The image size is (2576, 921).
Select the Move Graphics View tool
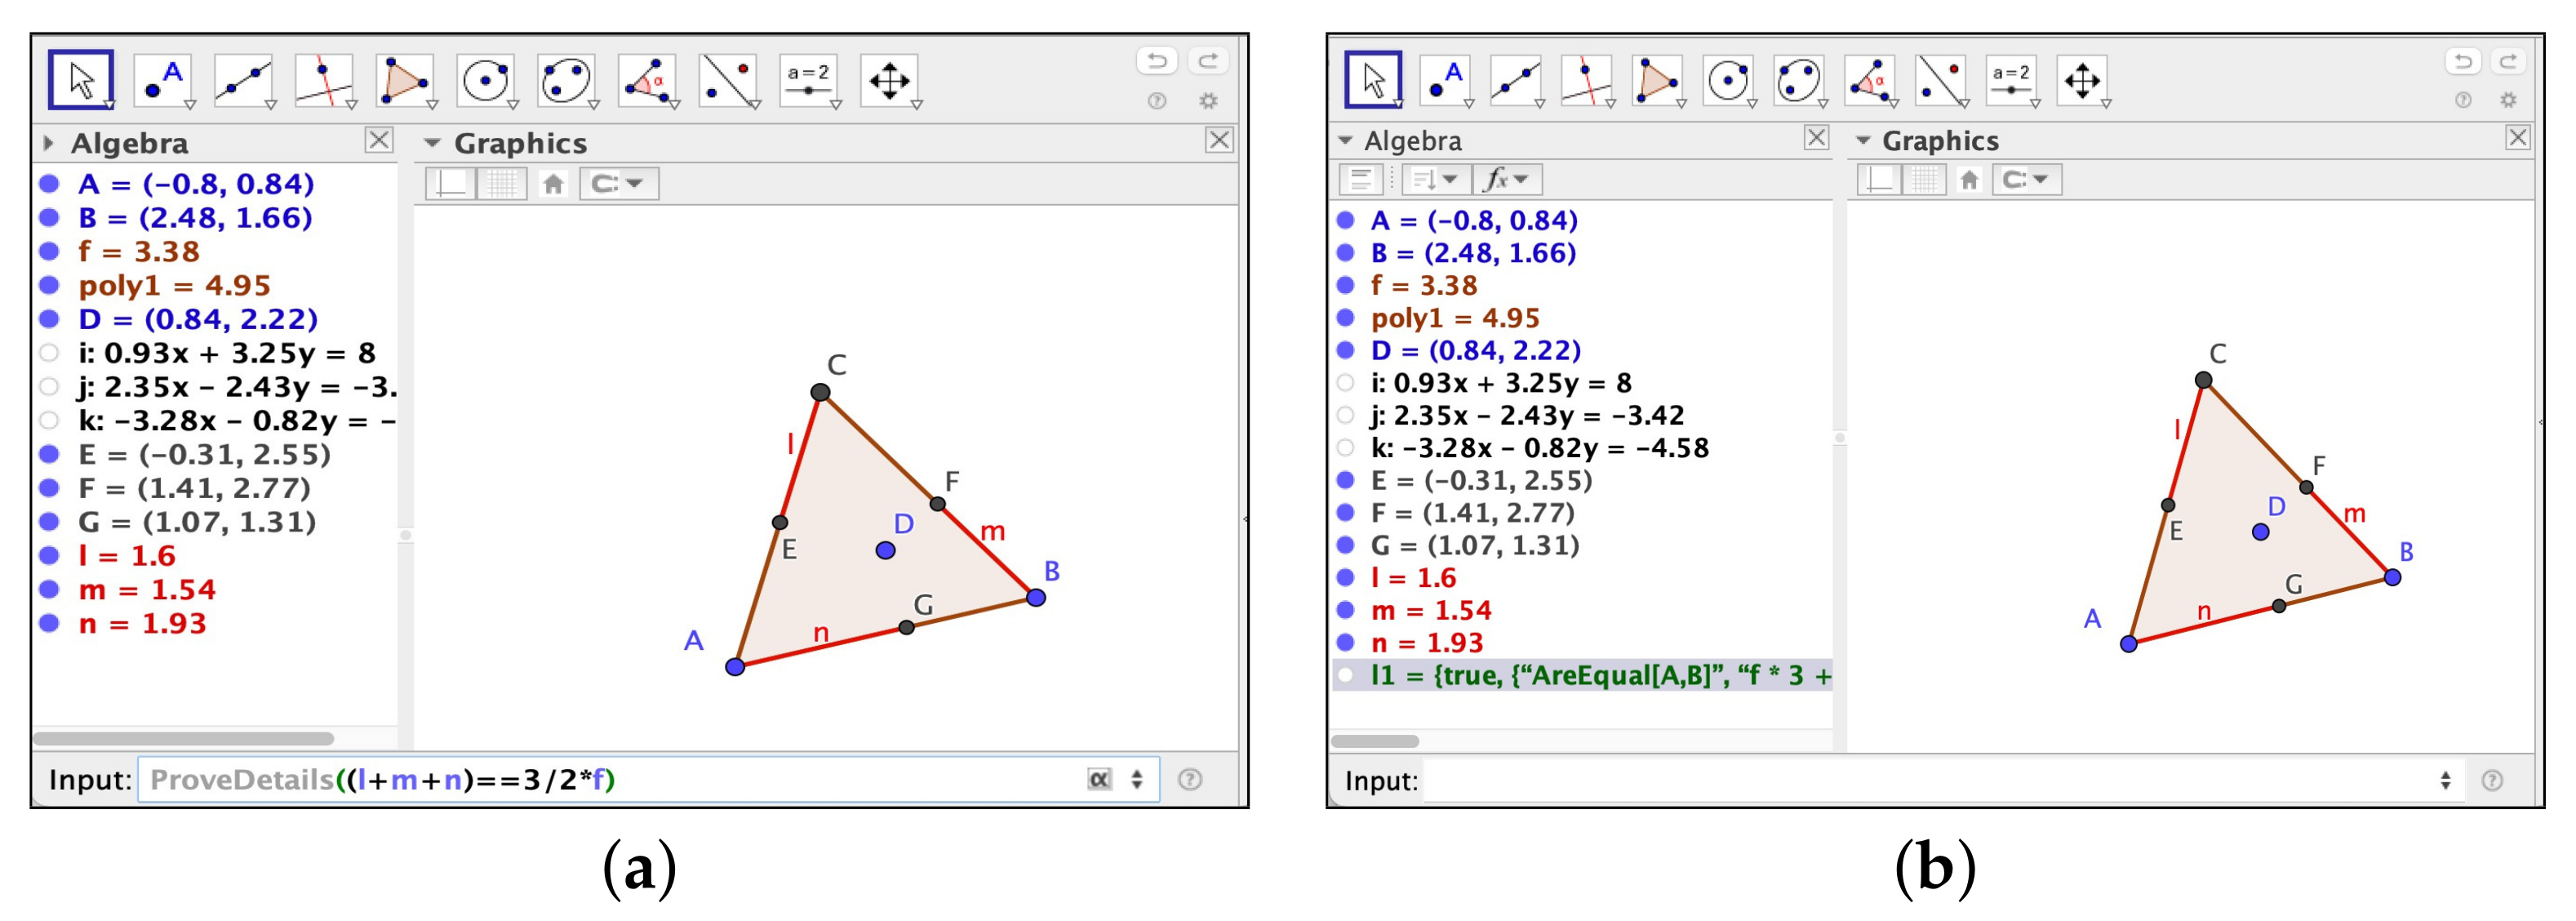coord(889,80)
